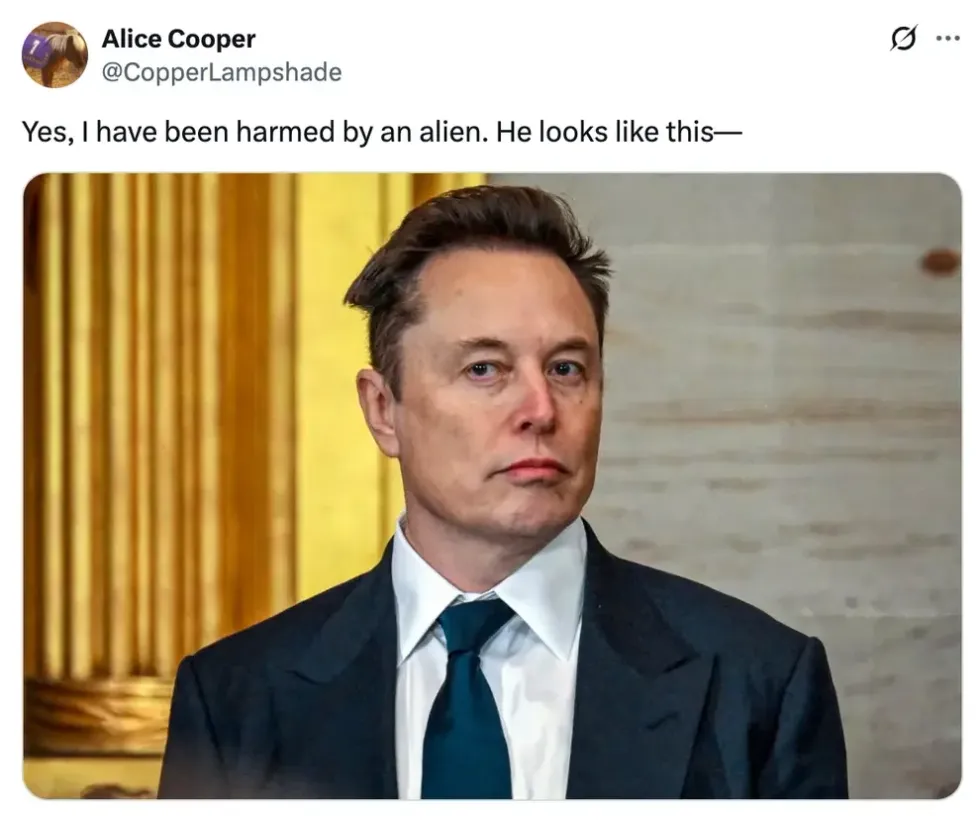
Task: Open Alice Cooper's profile avatar
Action: [54, 55]
